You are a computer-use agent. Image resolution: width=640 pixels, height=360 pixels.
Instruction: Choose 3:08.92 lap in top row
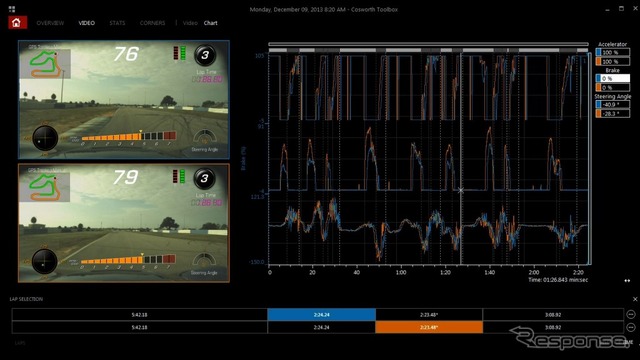point(553,315)
